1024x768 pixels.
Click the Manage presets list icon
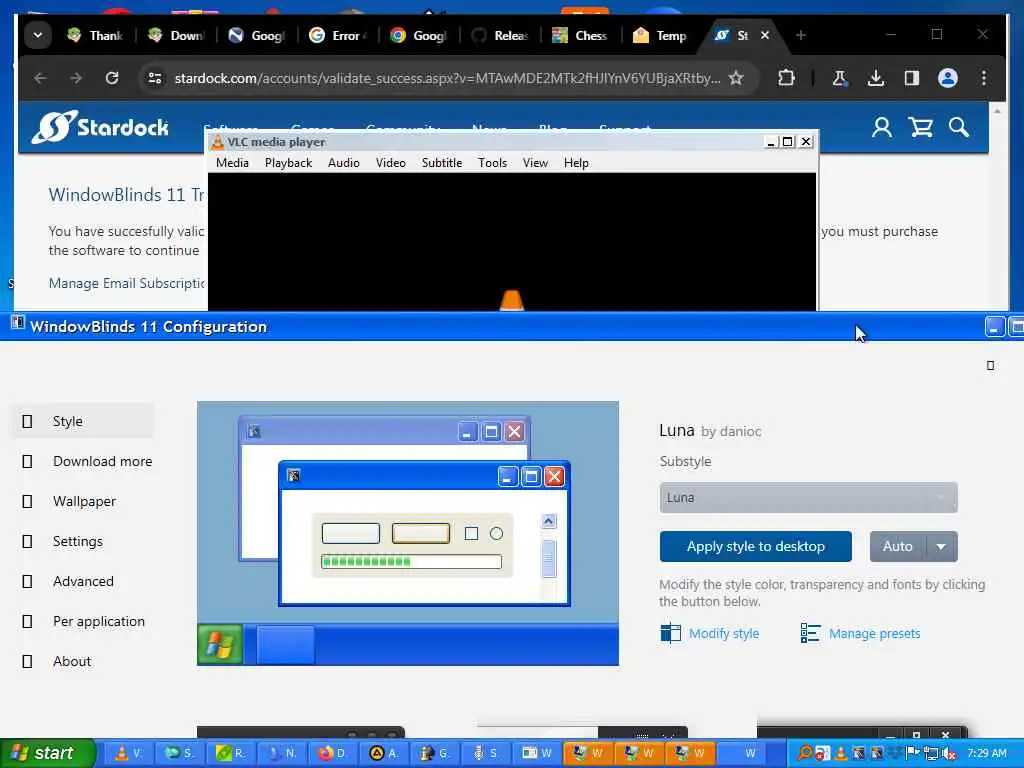[x=810, y=633]
